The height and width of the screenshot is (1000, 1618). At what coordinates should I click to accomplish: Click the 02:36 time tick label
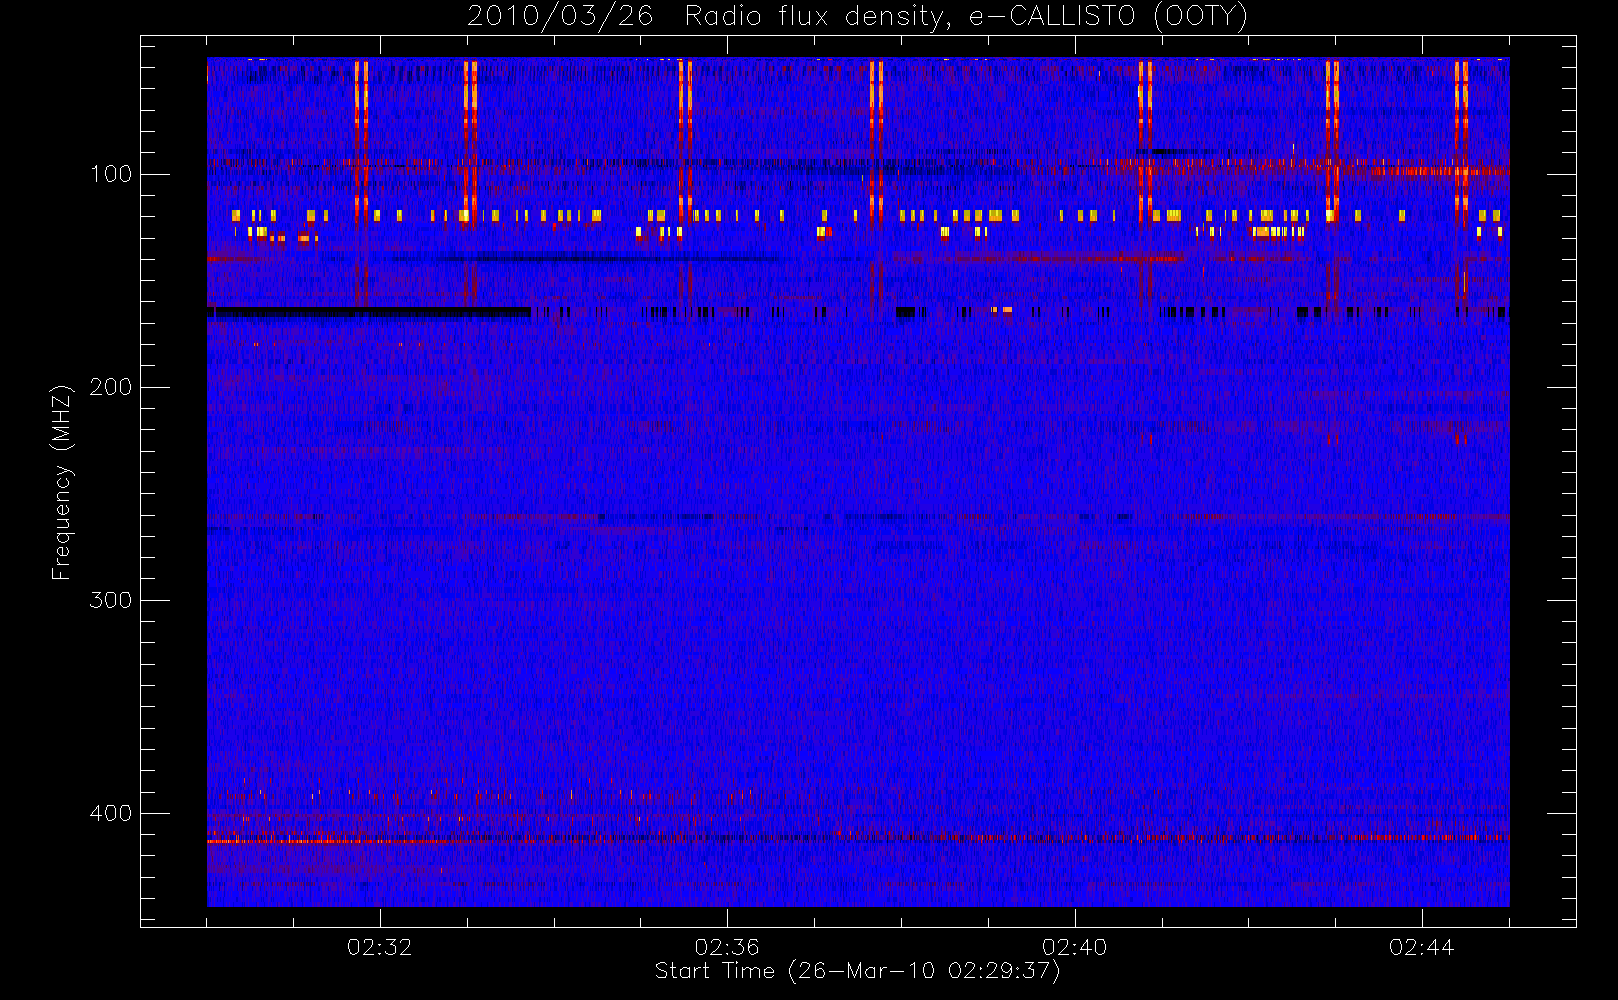[x=727, y=947]
